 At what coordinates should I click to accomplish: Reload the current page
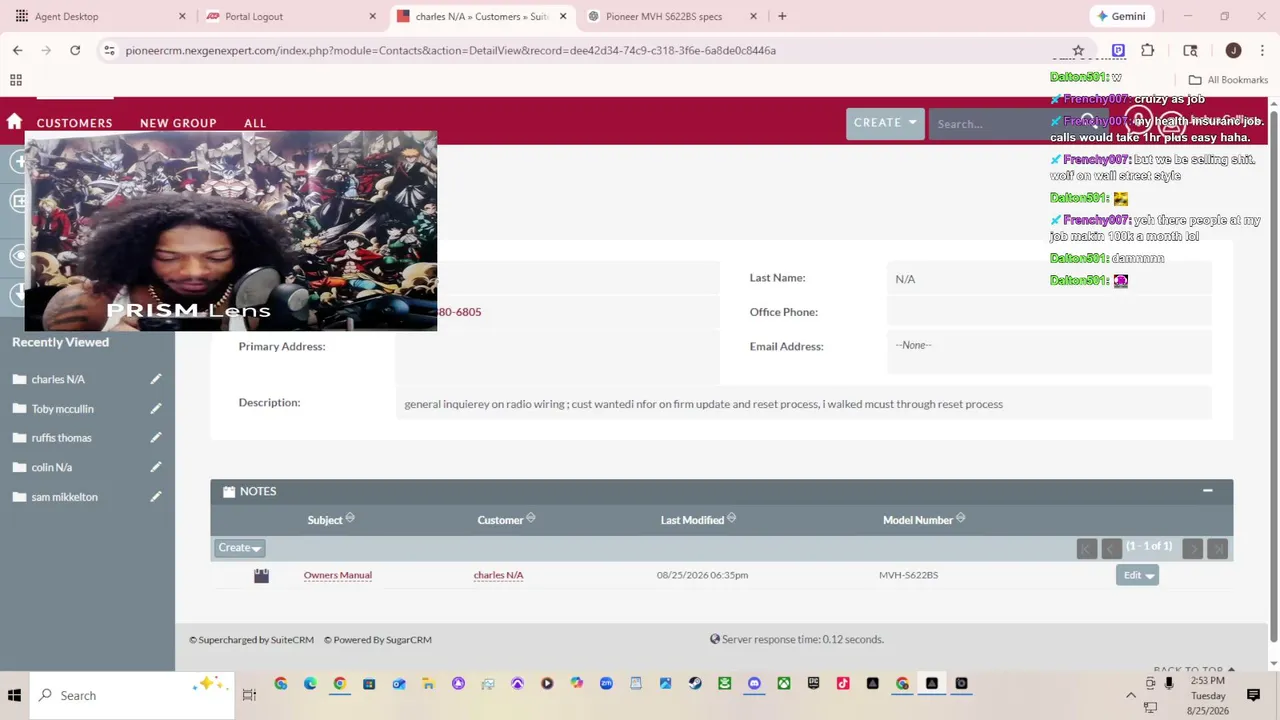(75, 50)
